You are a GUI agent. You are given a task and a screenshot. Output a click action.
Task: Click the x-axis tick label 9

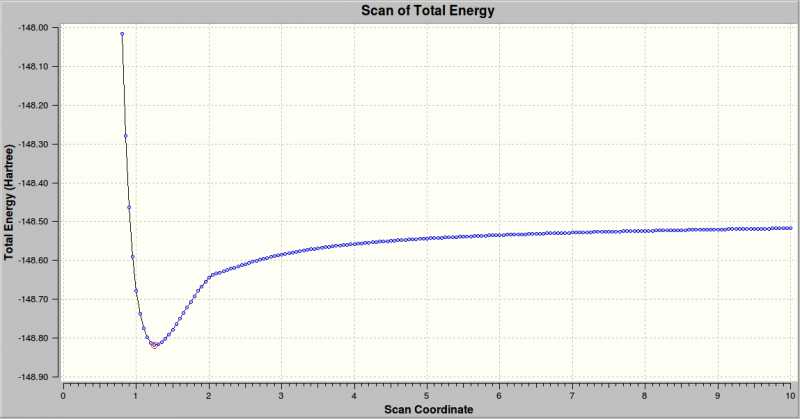(717, 396)
